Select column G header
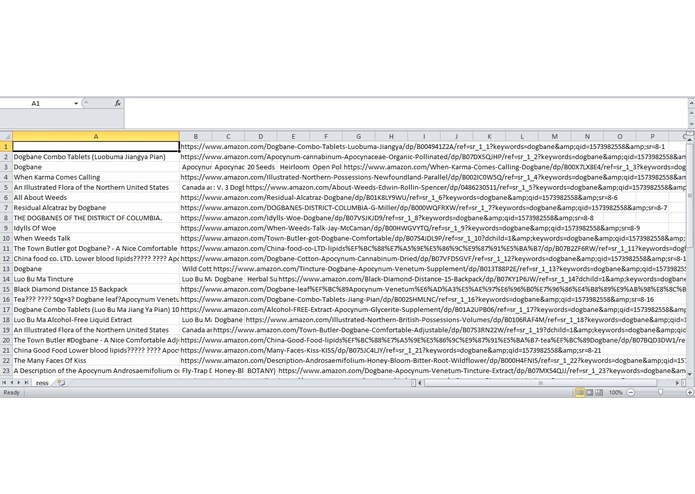 click(x=359, y=136)
